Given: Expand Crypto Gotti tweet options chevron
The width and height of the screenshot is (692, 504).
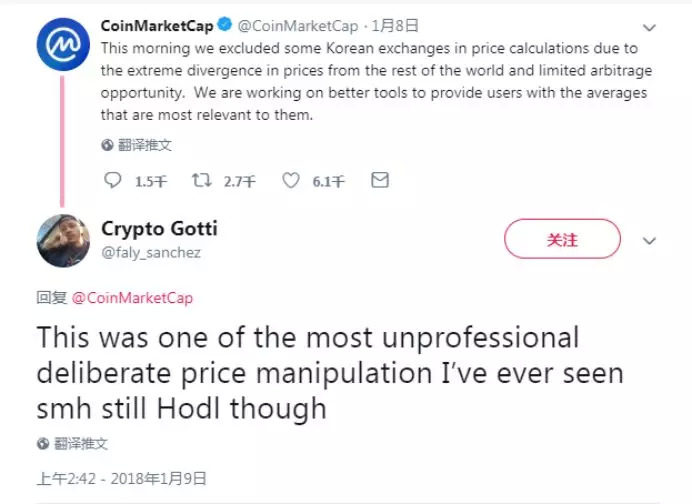Looking at the screenshot, I should coord(649,241).
